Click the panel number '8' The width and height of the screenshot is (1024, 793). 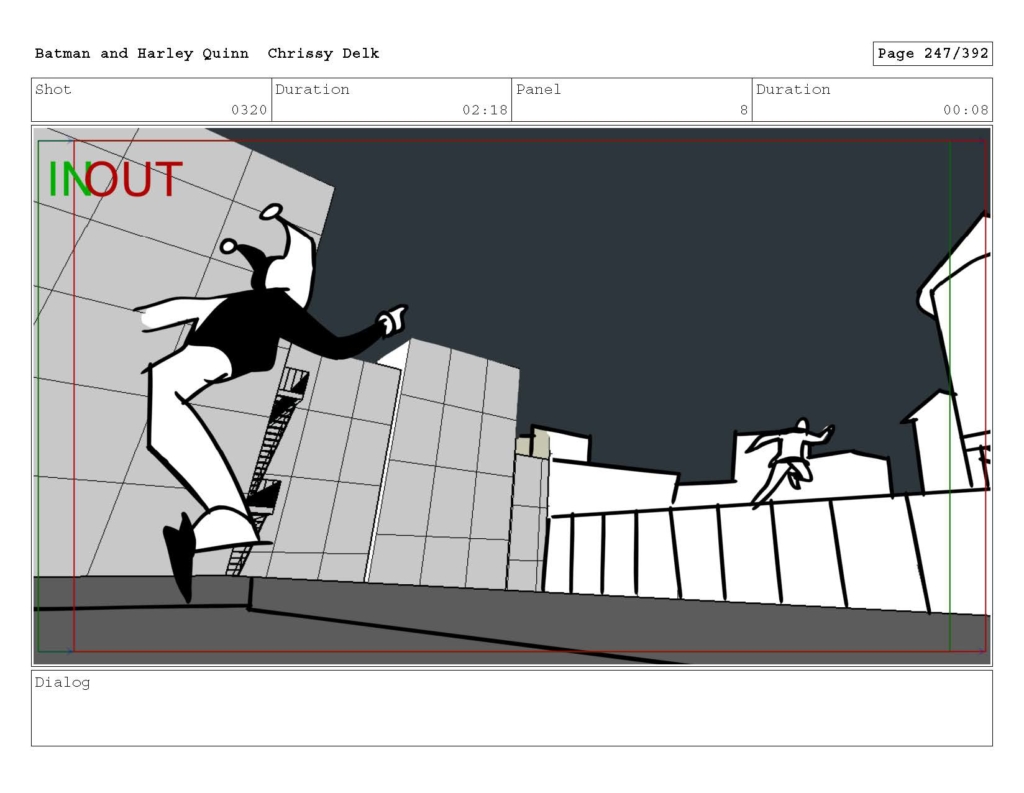click(x=743, y=110)
